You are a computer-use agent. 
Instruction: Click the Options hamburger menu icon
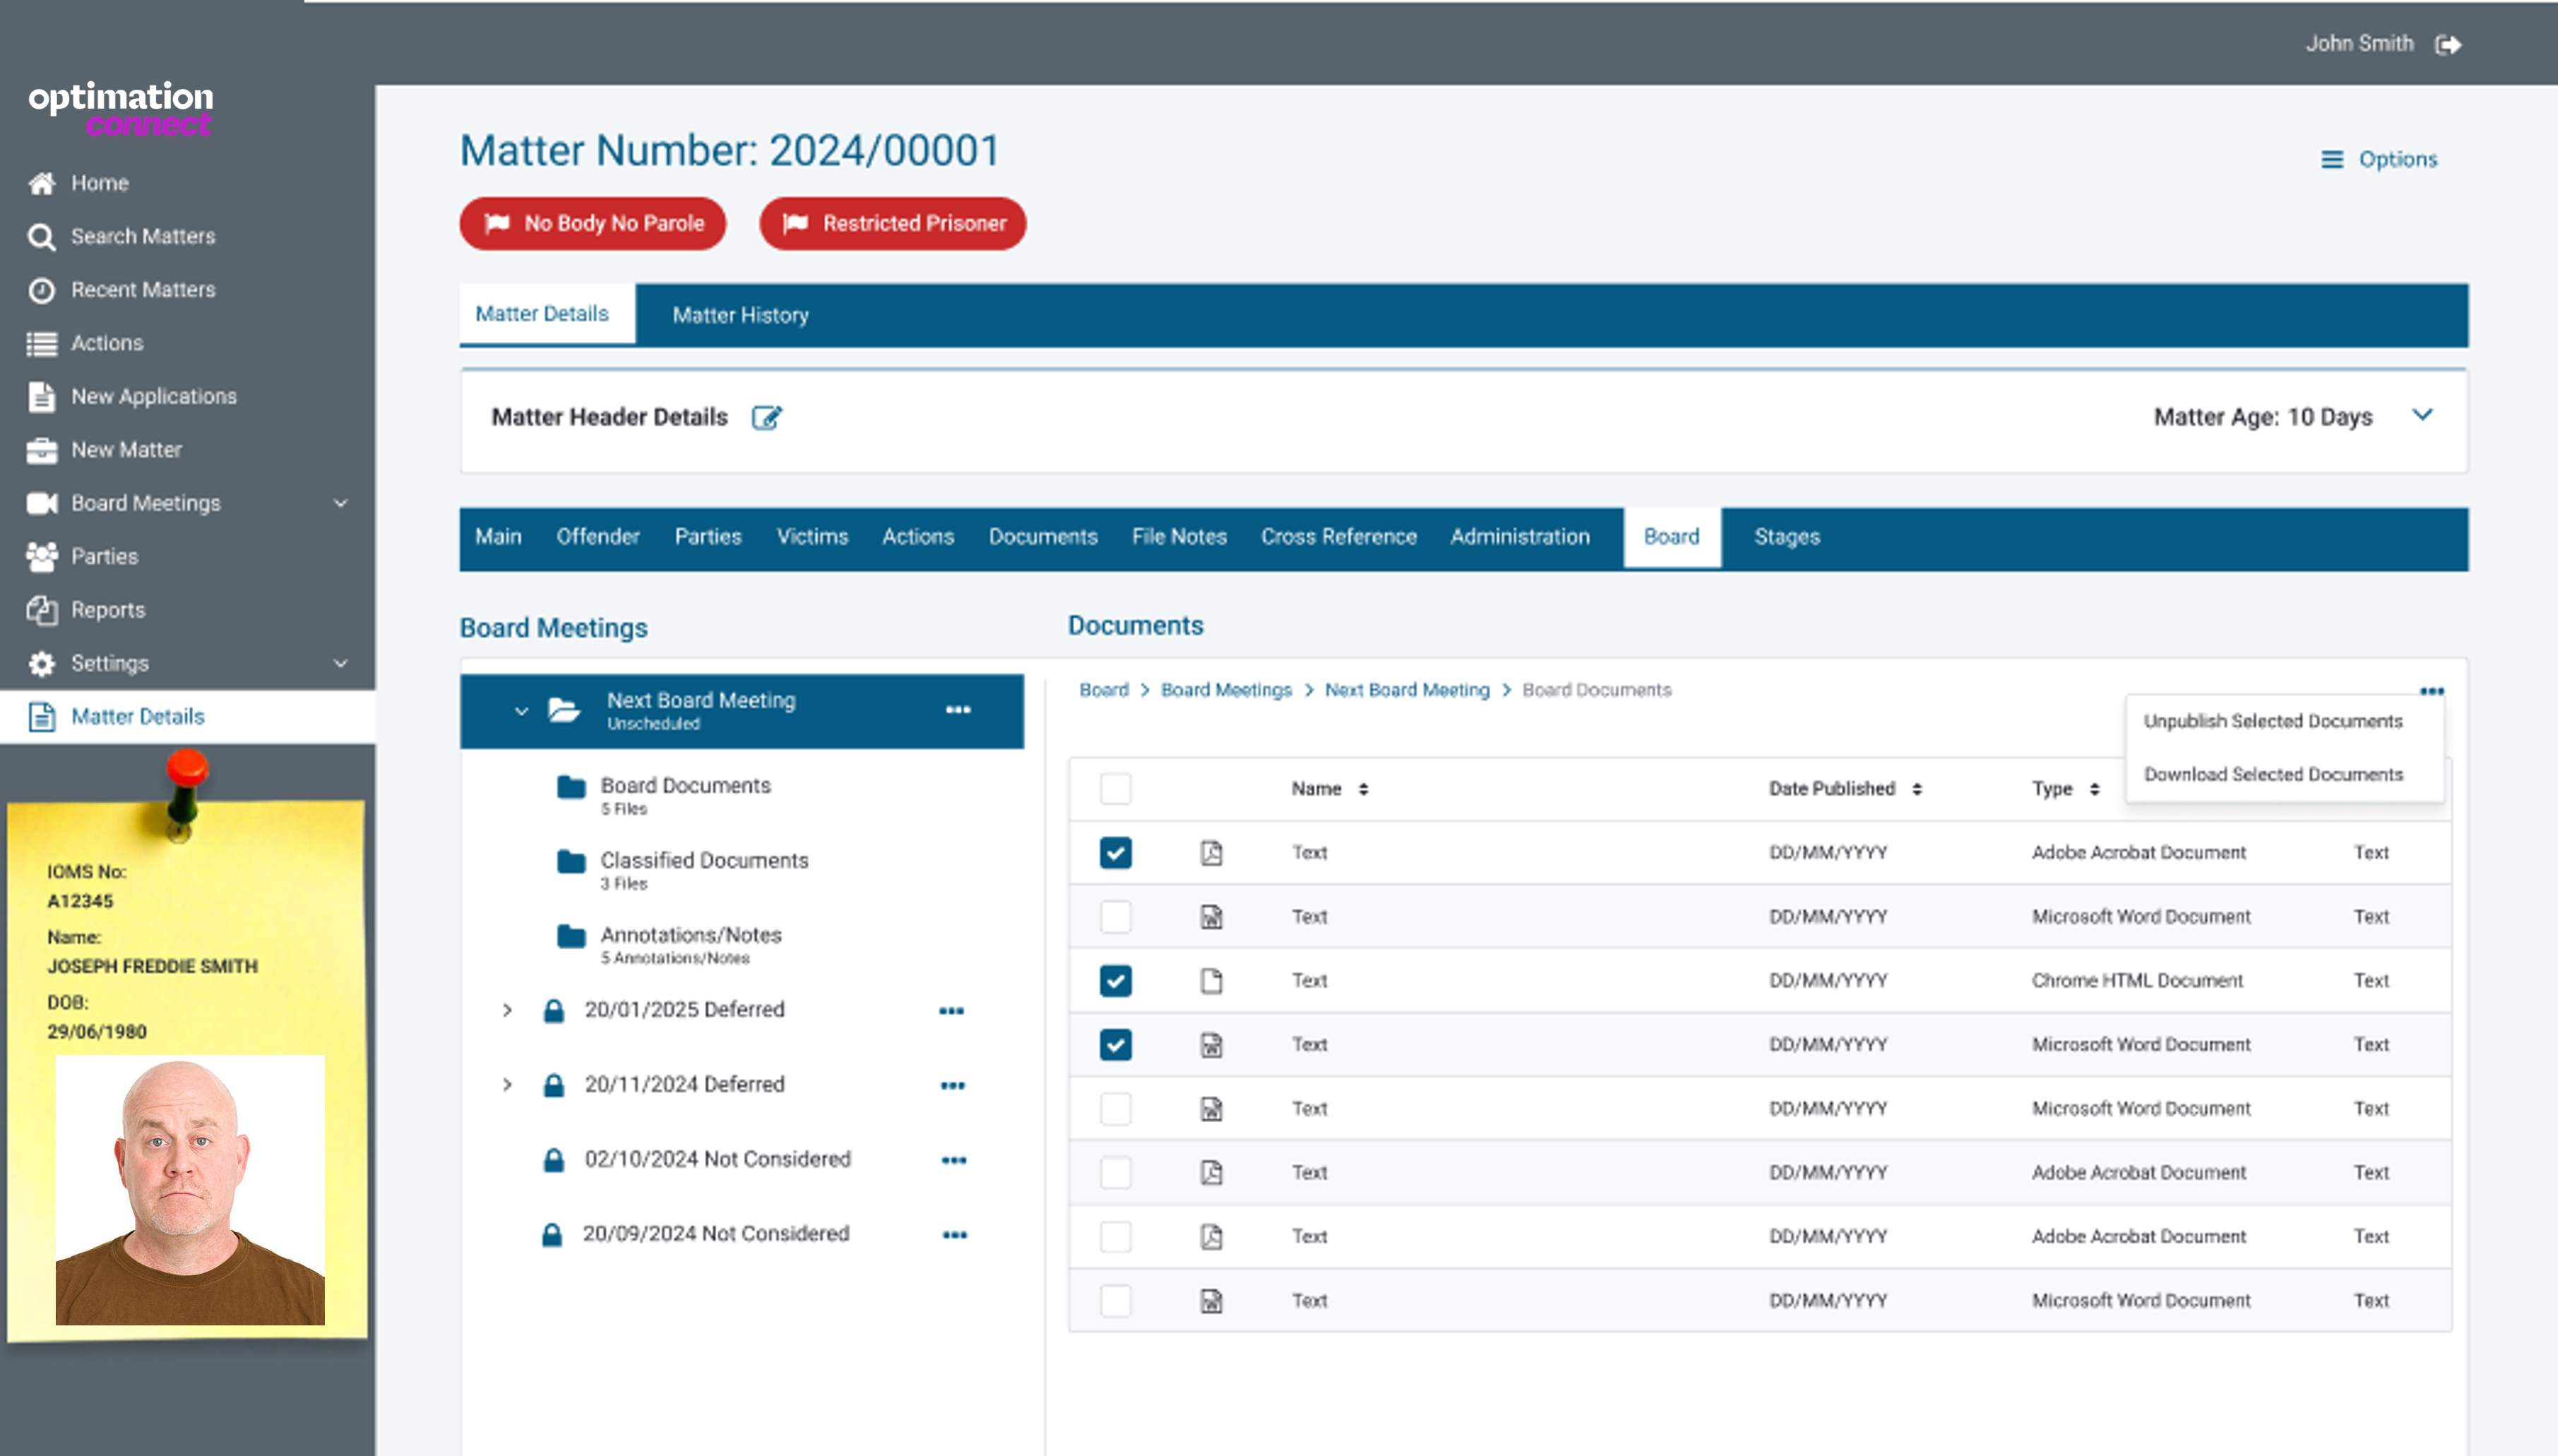tap(2331, 159)
